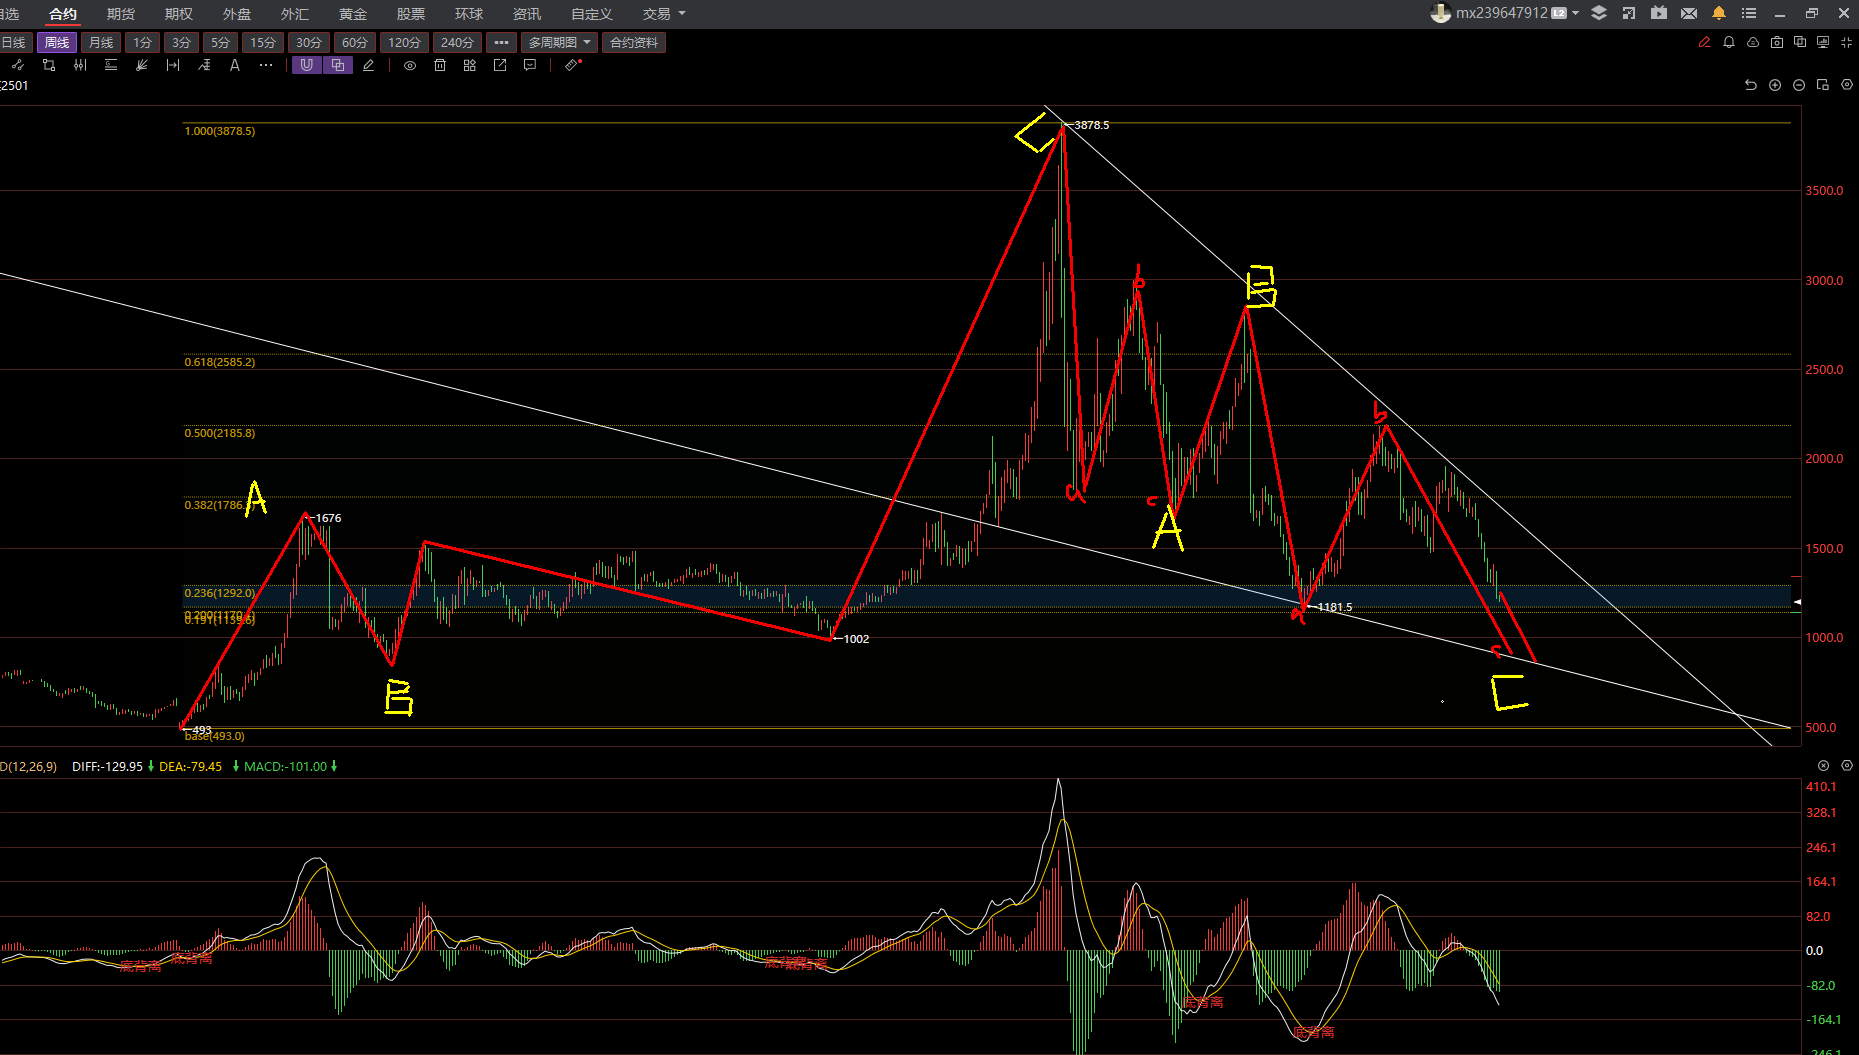Switch chart to 30分 period

click(309, 42)
